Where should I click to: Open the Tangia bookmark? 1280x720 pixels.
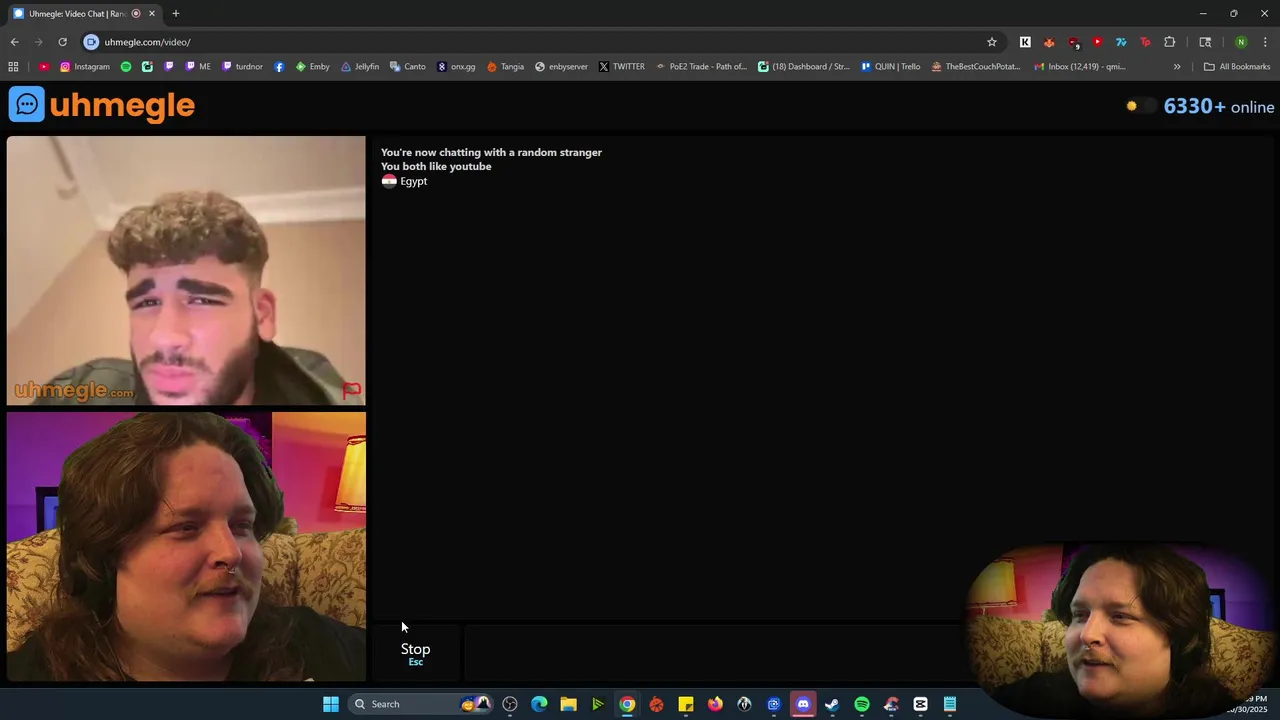[x=505, y=67]
